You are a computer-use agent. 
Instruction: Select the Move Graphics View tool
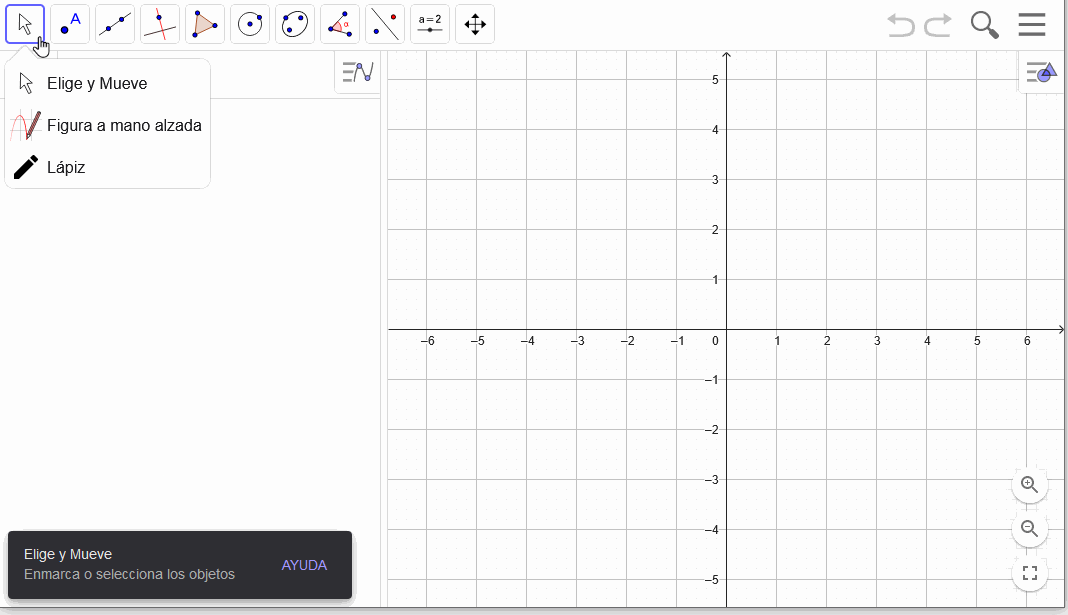pos(475,24)
